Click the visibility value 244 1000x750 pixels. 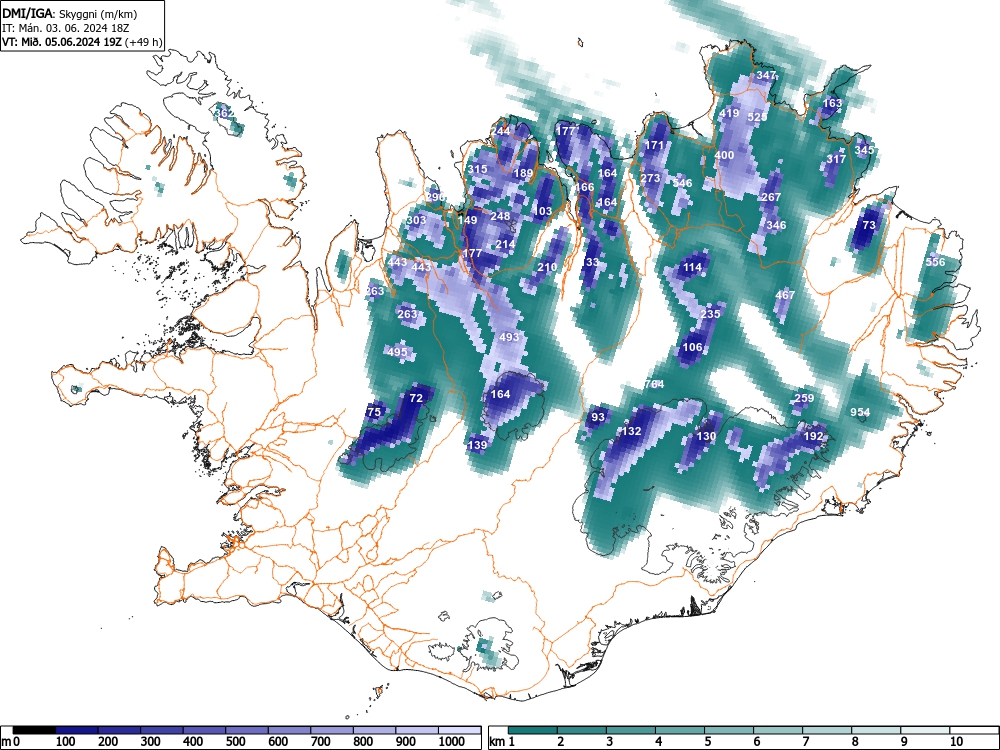[501, 131]
